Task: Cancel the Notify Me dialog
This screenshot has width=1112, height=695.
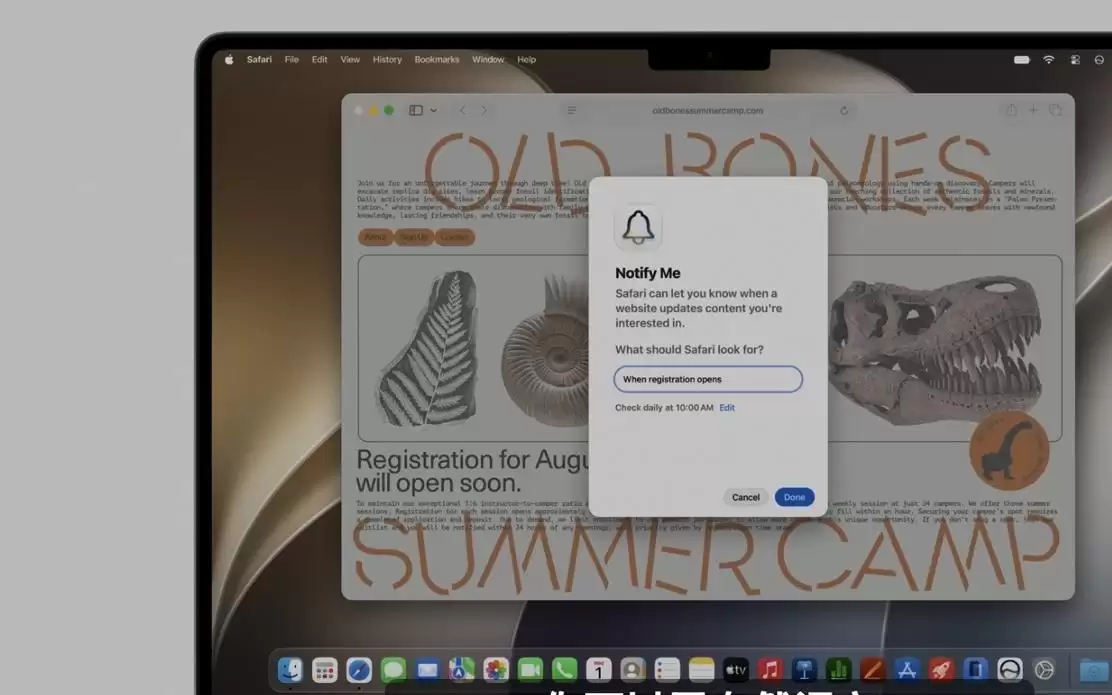Action: (x=745, y=497)
